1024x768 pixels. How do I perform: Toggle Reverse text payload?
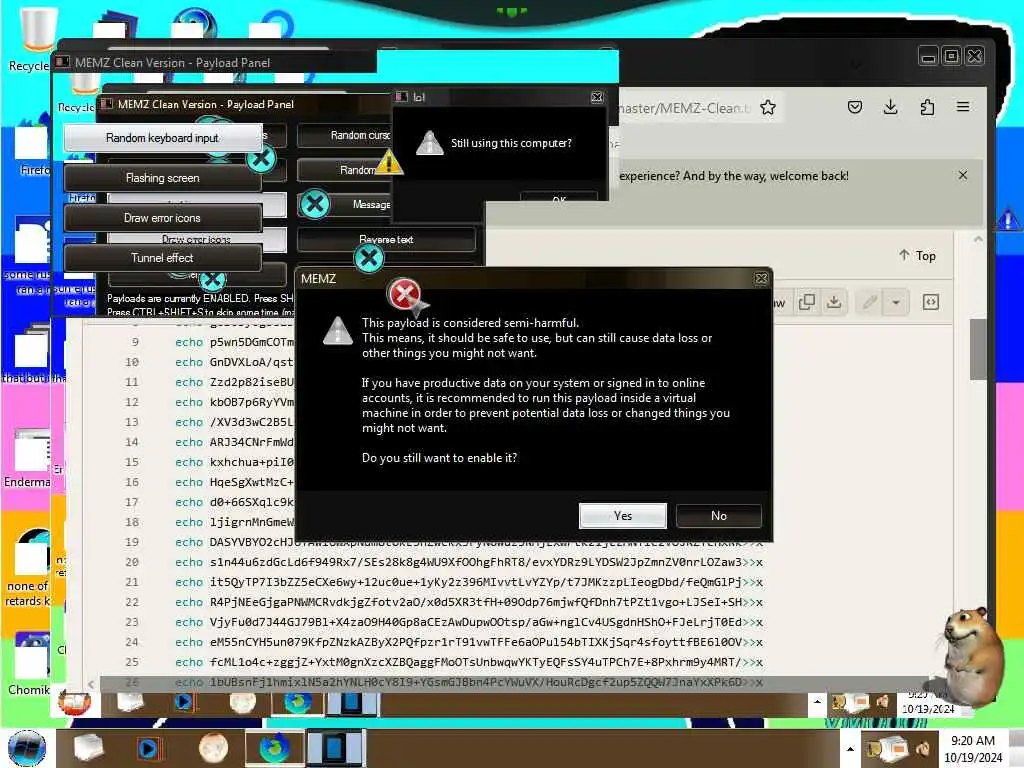[x=386, y=240]
